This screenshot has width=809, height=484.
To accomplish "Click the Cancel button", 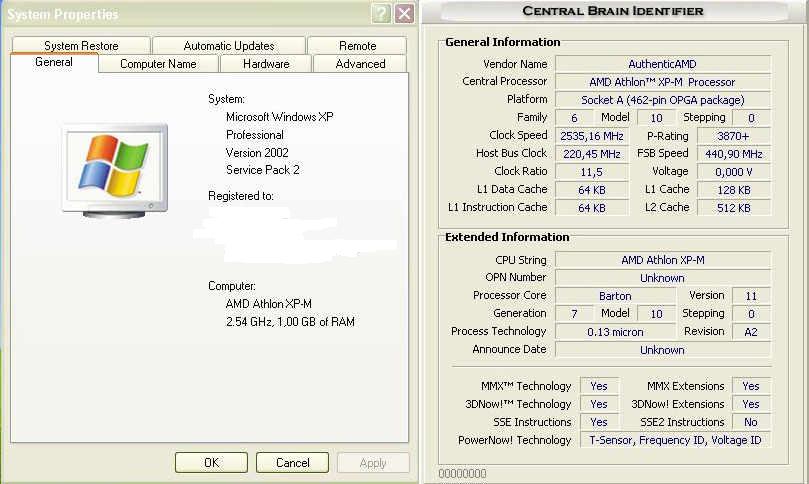I will coord(292,463).
